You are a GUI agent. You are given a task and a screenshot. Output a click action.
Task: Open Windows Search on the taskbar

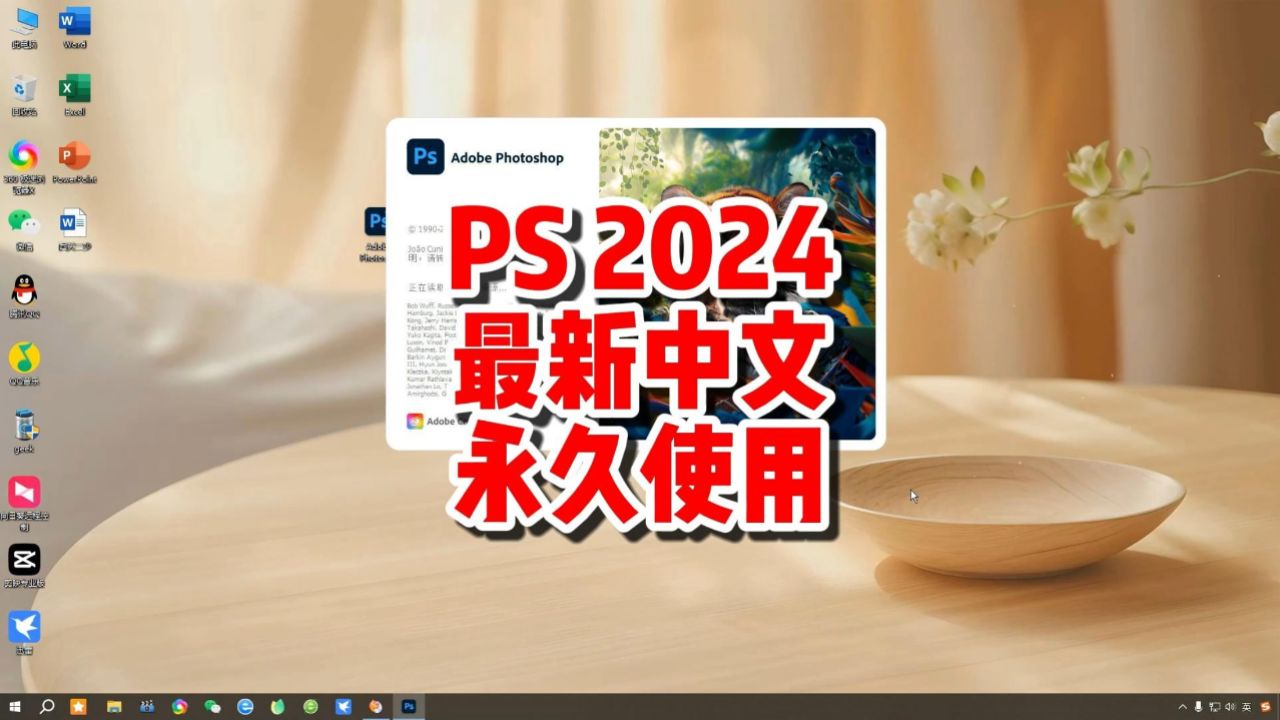pos(46,706)
